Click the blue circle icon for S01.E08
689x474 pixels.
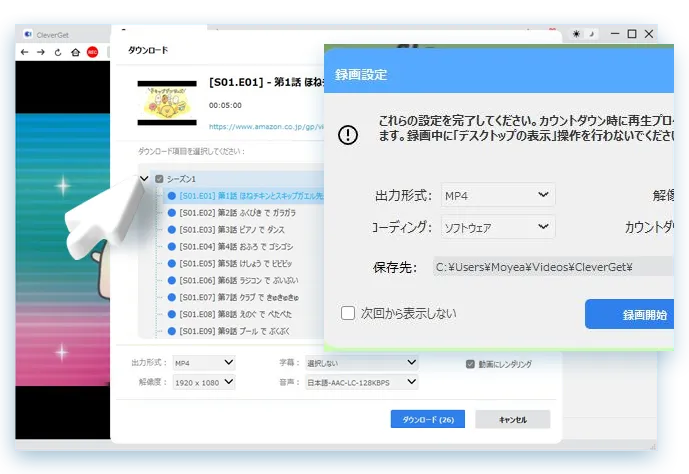click(172, 314)
